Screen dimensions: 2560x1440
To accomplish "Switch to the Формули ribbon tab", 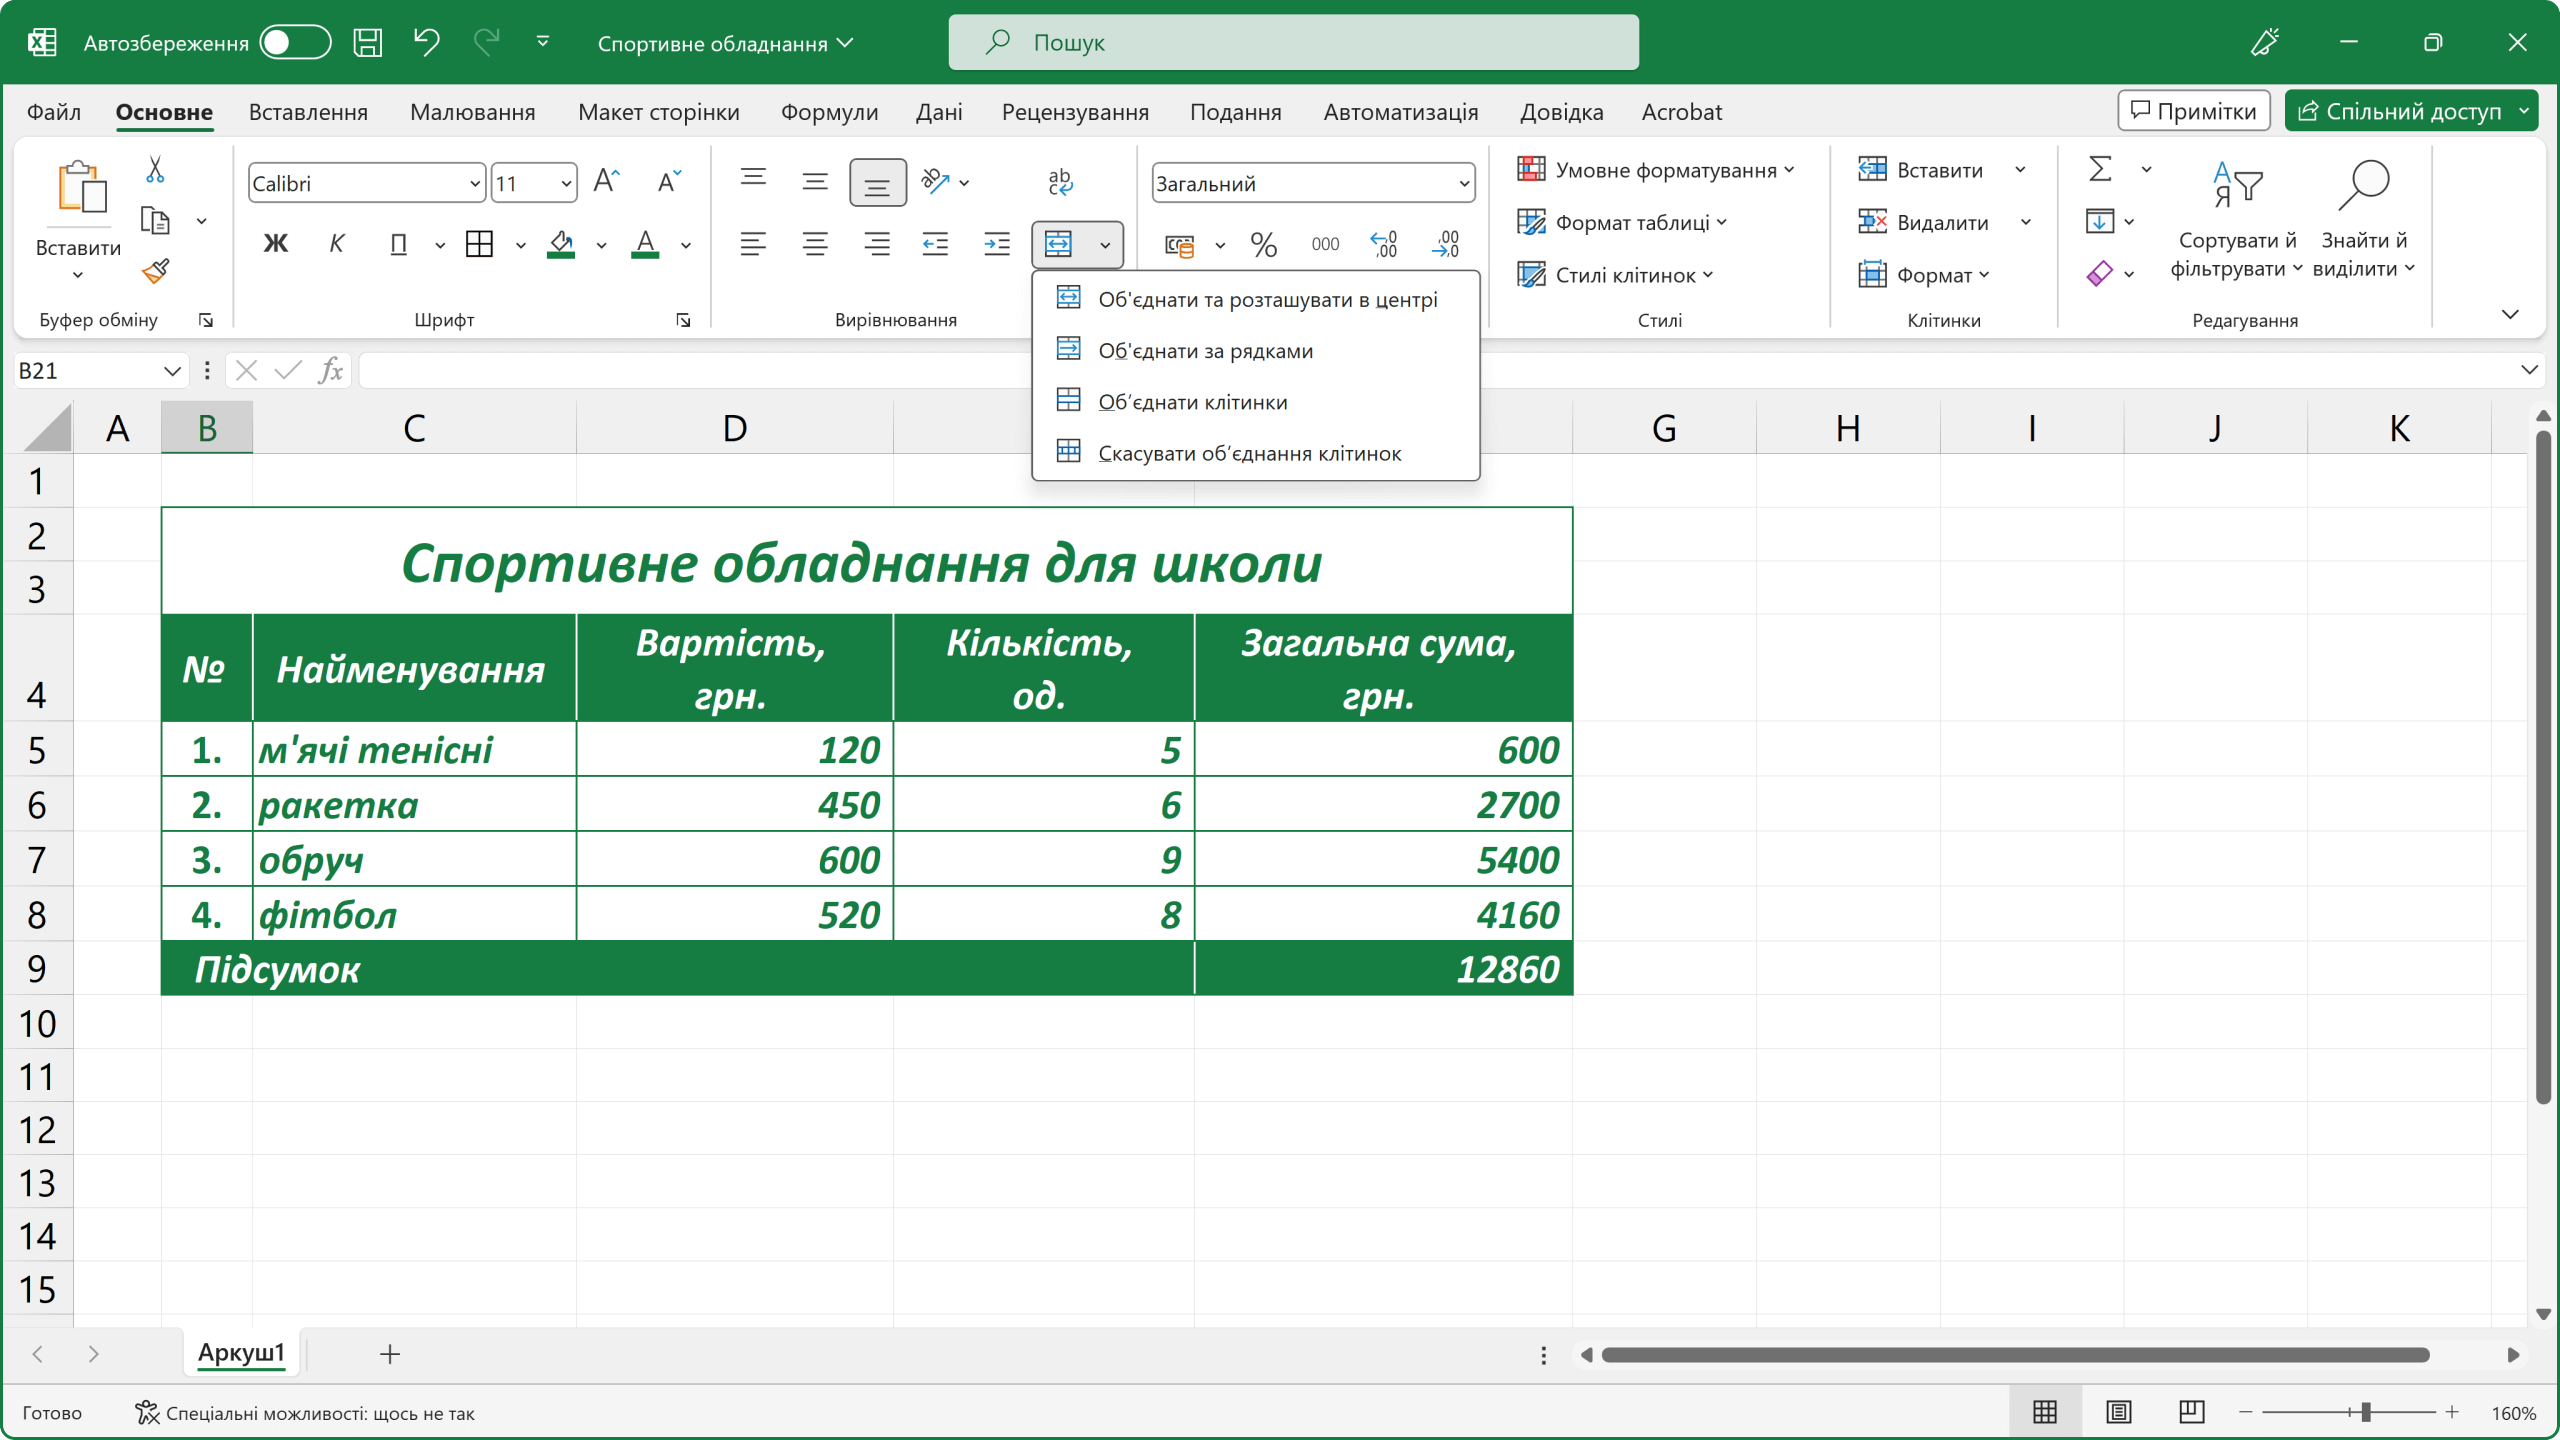I will pos(829,112).
